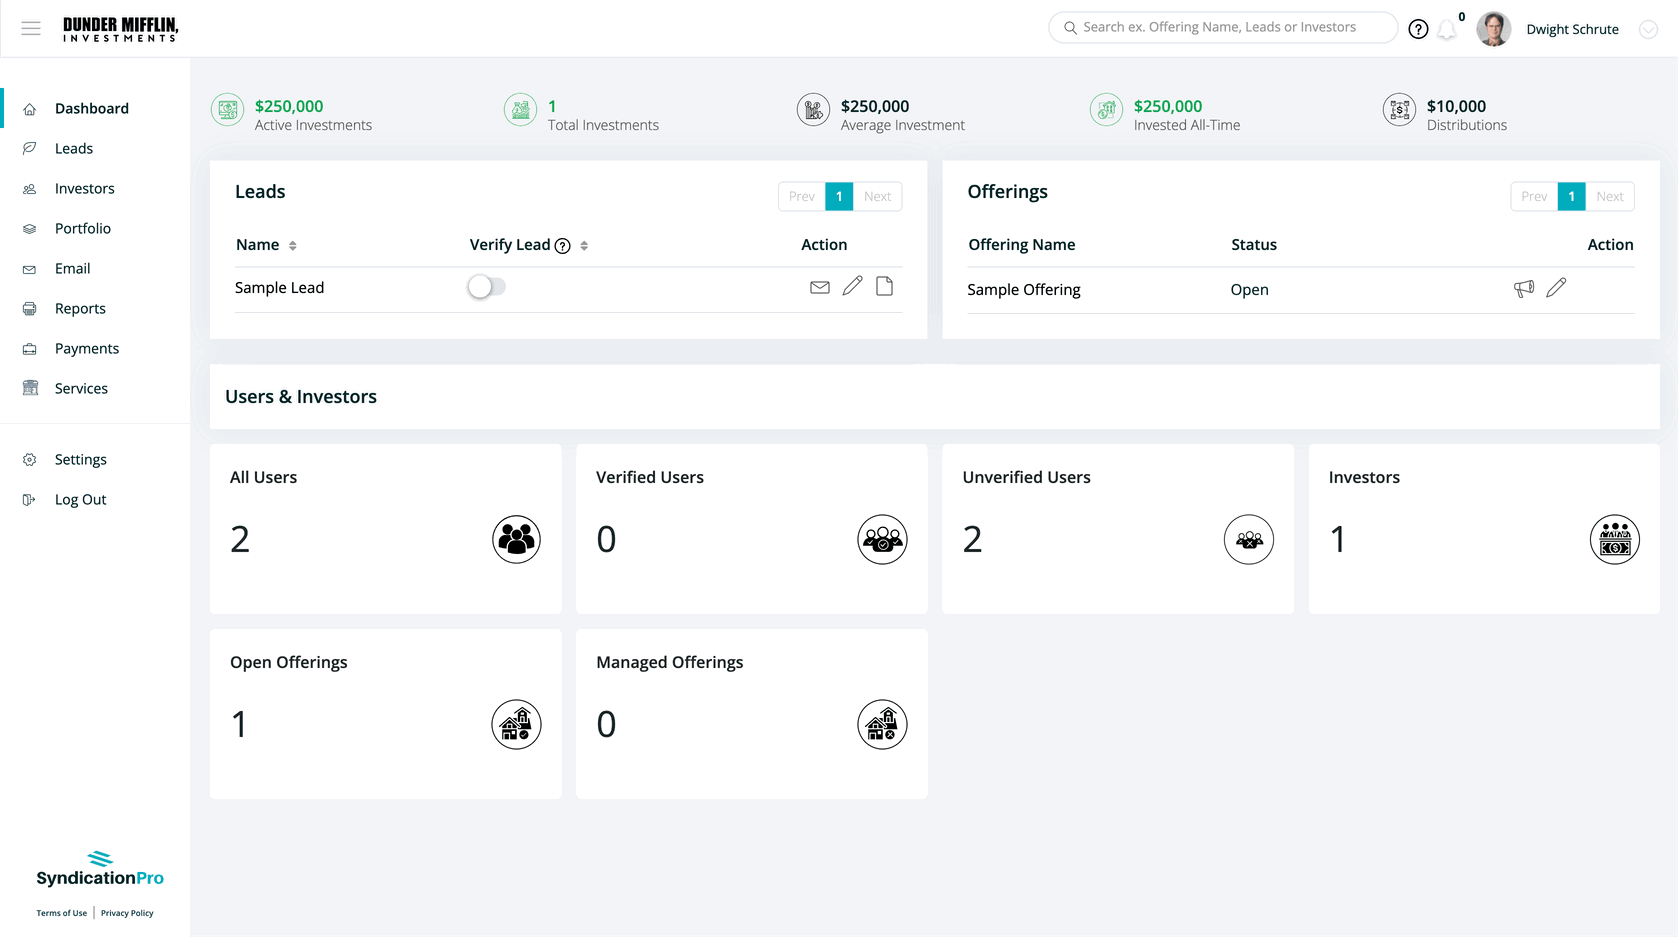This screenshot has width=1678, height=937.
Task: Click Next in the Leads pagination
Action: [x=877, y=197]
